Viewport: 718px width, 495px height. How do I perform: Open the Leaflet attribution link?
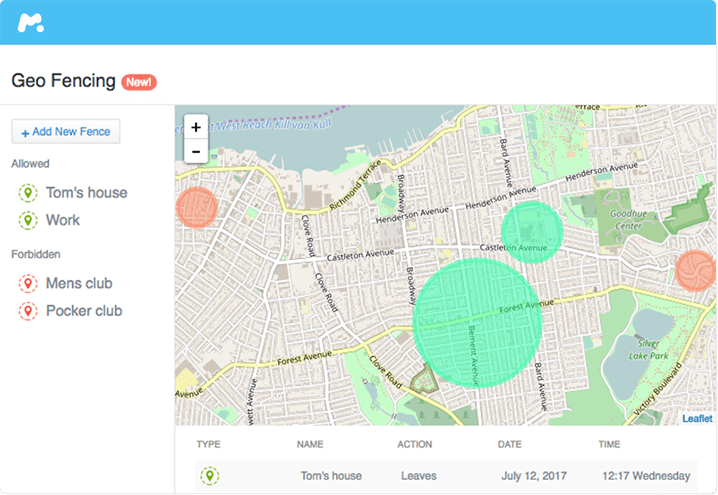coord(697,419)
